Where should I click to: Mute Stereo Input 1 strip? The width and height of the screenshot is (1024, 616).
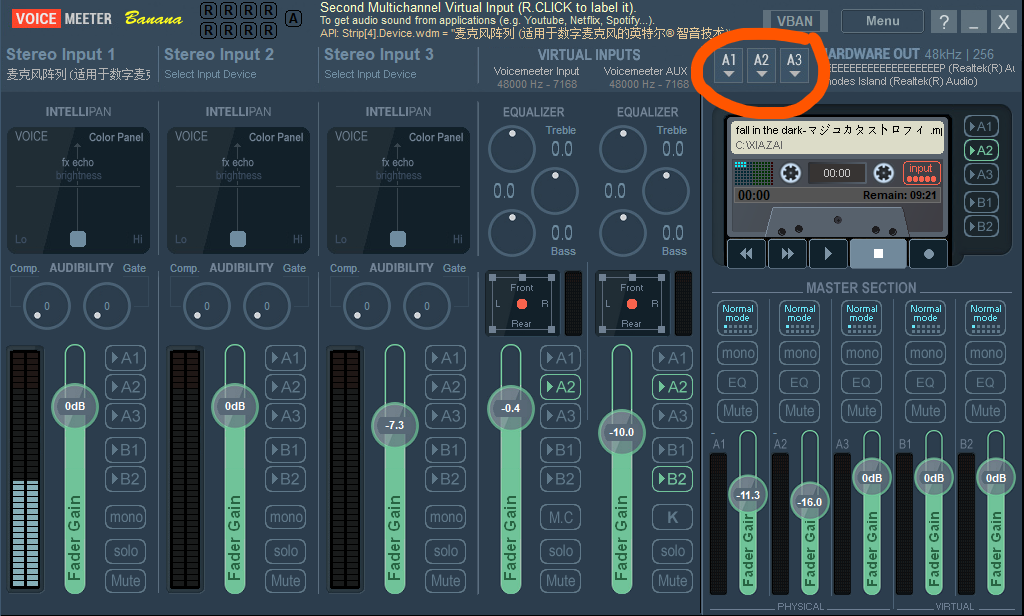[x=125, y=581]
